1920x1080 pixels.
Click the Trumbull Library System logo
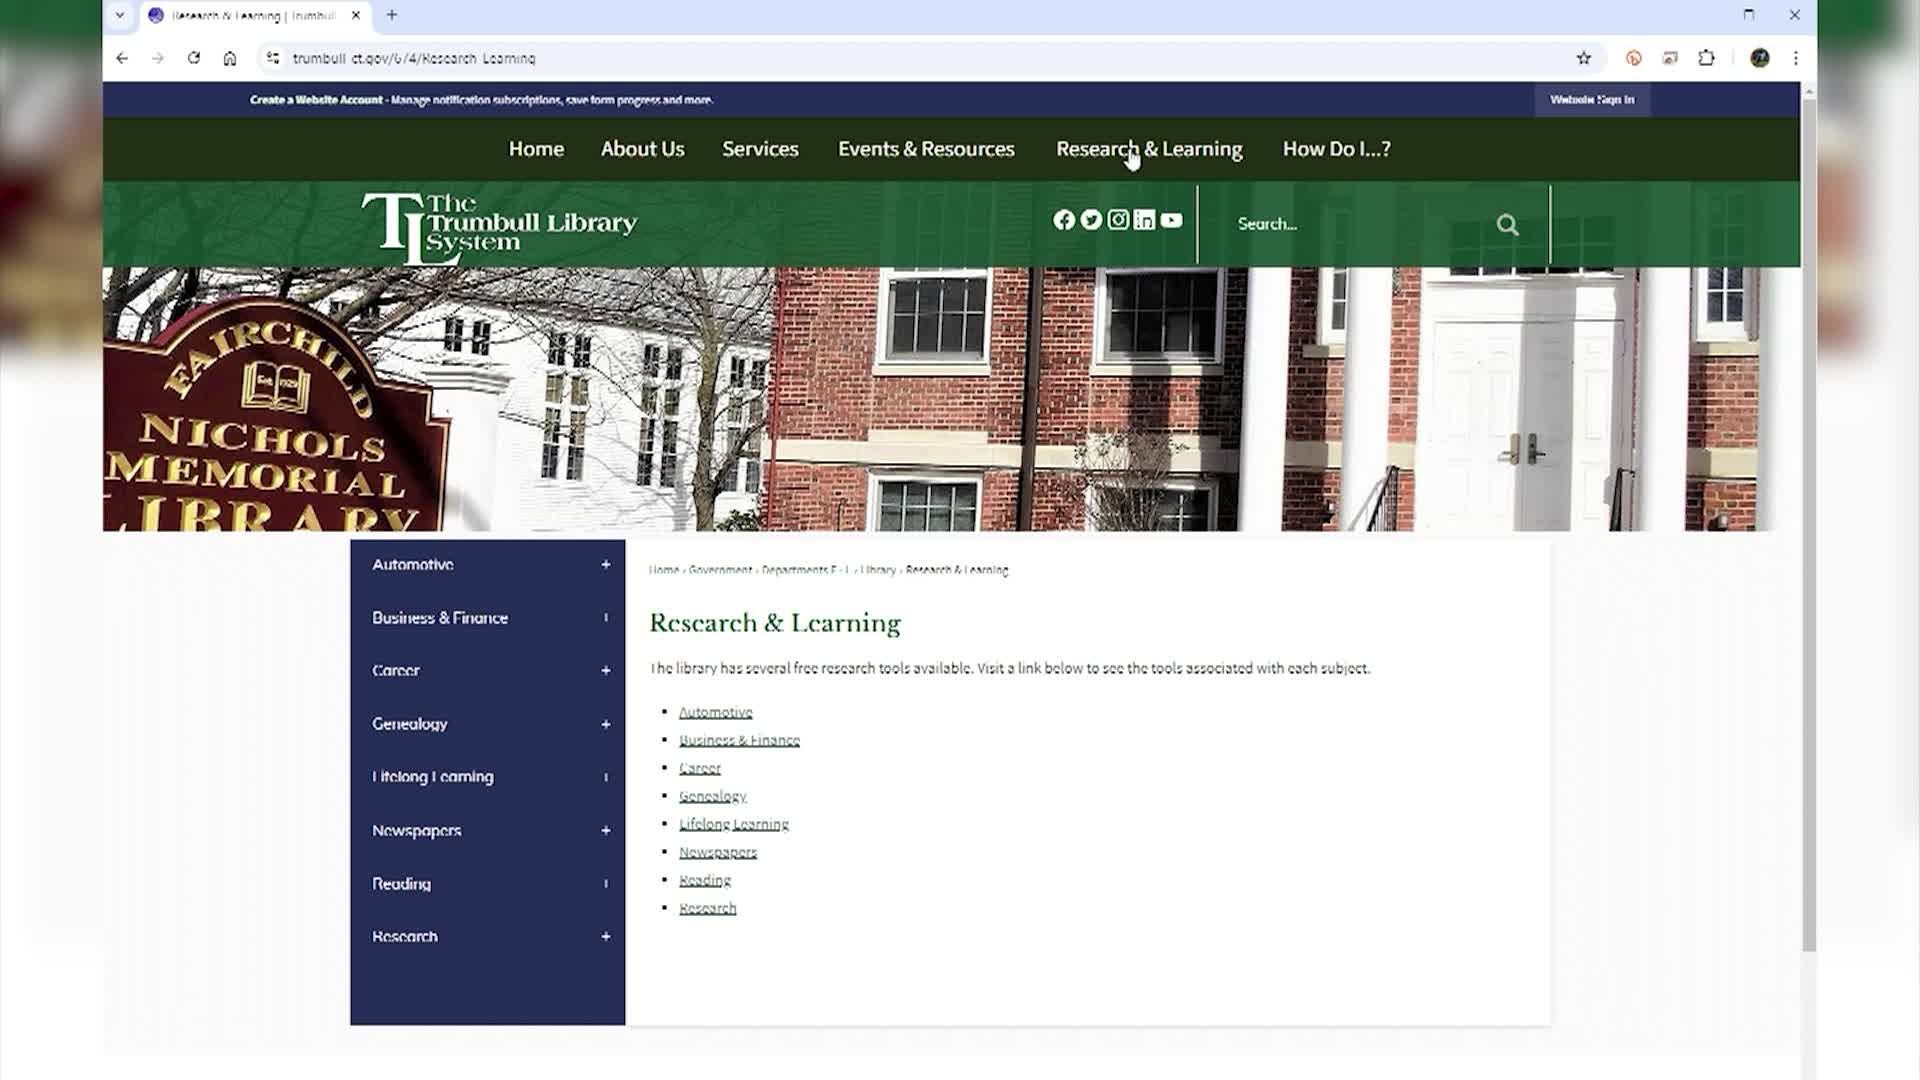tap(499, 228)
